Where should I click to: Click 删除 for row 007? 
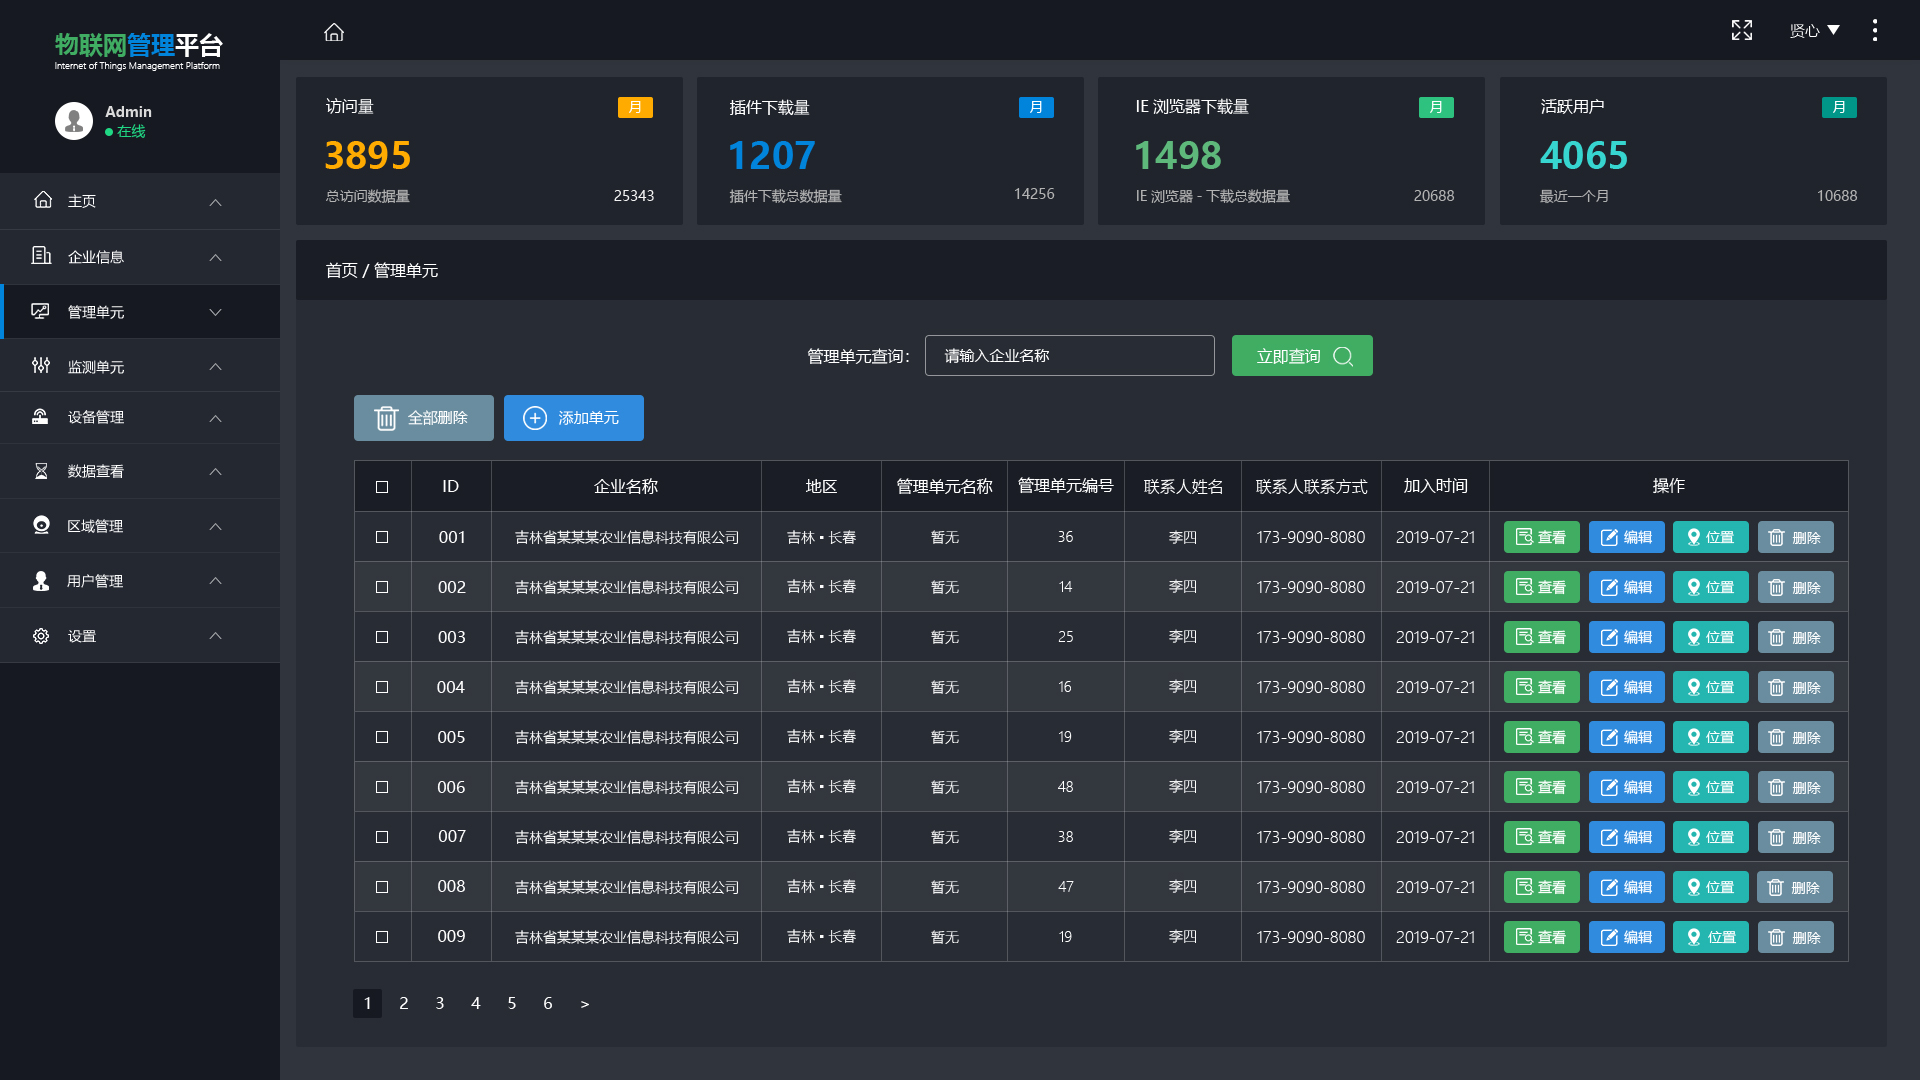1795,837
